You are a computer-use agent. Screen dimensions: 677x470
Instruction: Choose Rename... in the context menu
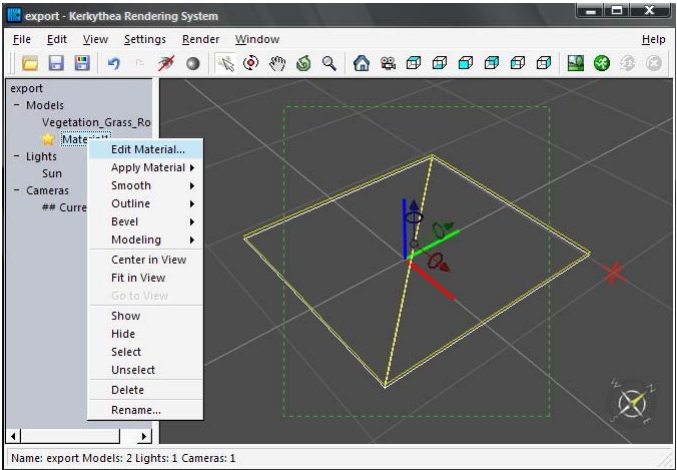coord(146,410)
